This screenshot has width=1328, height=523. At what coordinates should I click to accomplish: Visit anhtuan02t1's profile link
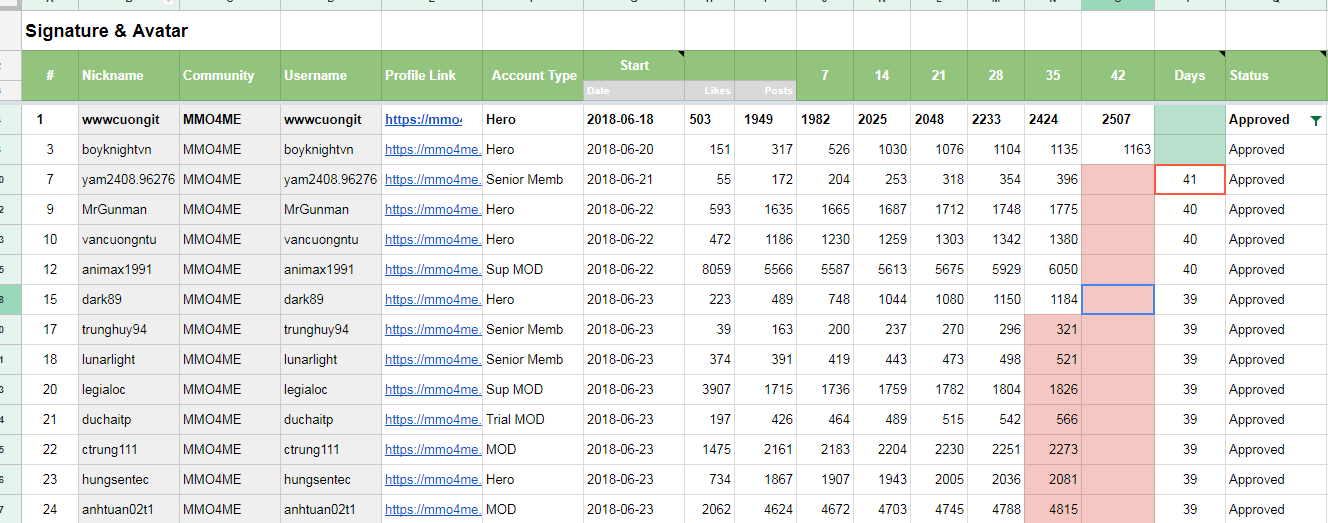coord(432,510)
